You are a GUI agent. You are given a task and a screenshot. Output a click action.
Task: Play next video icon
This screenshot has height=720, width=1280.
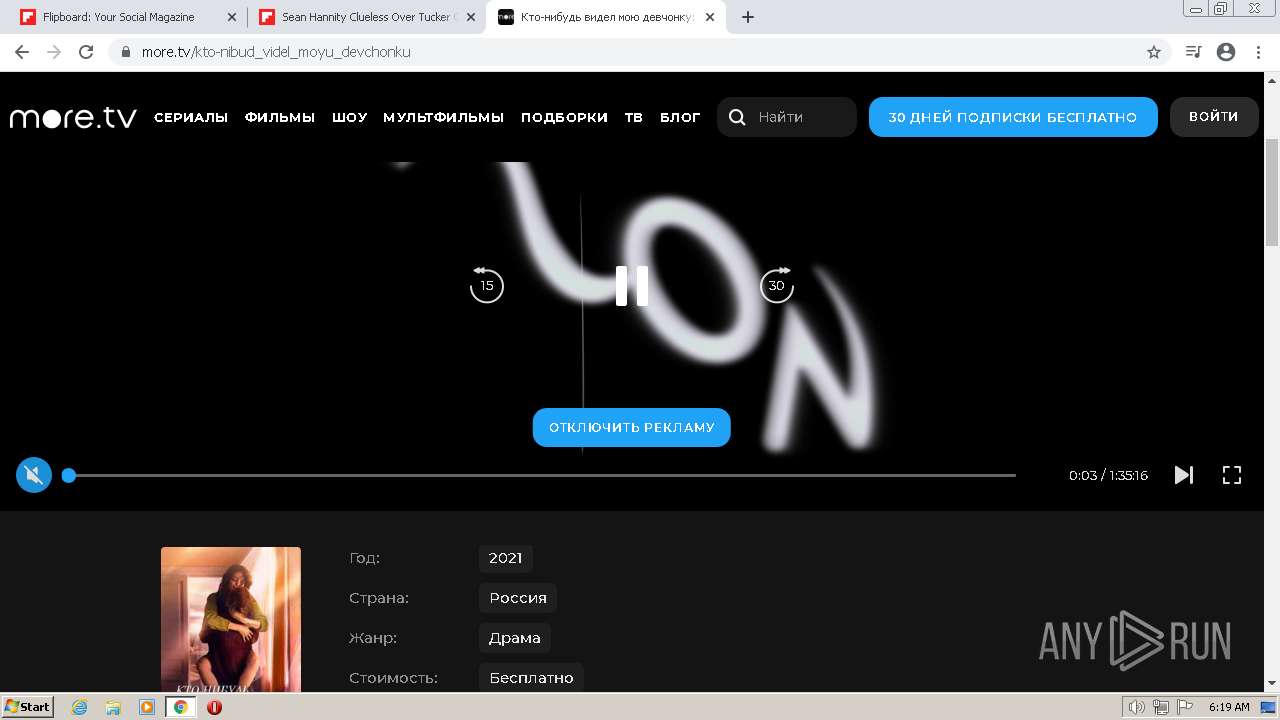click(x=1184, y=475)
